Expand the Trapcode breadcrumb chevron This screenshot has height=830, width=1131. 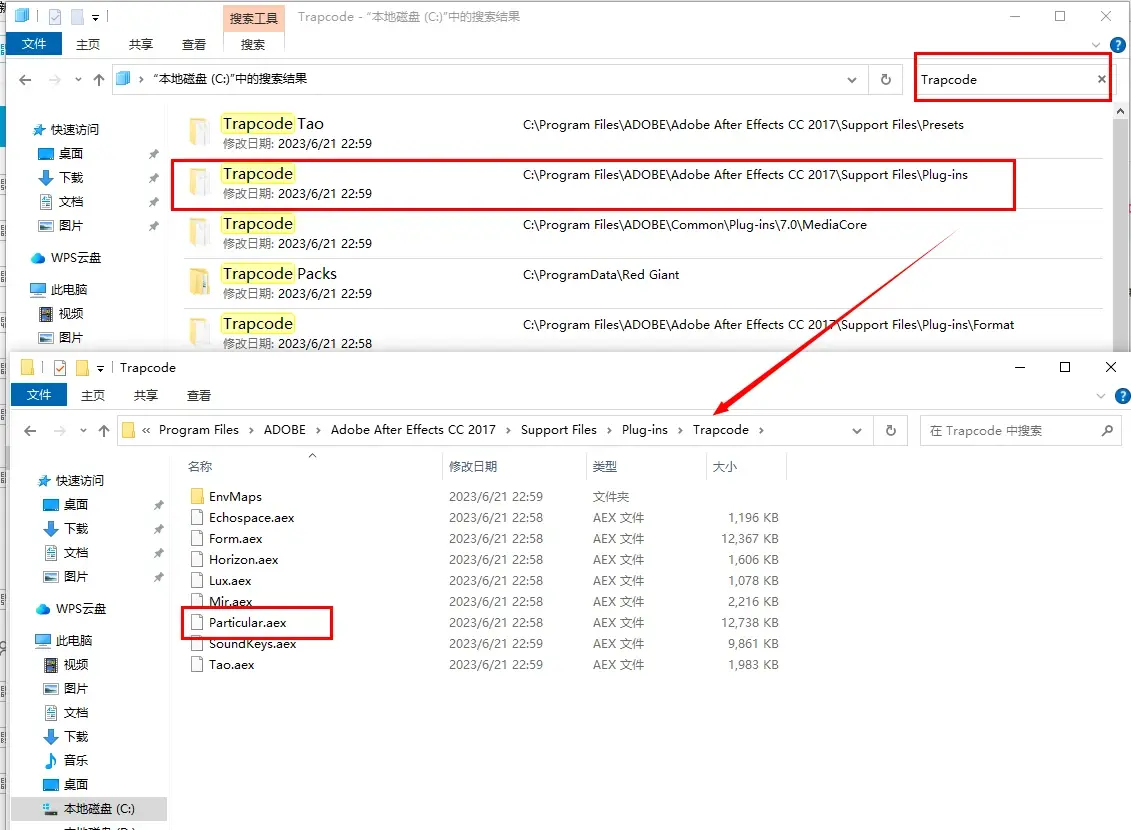tap(760, 431)
